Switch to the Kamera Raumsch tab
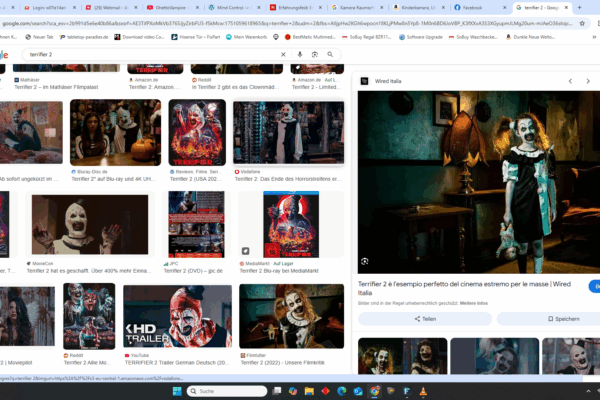The width and height of the screenshot is (600, 400). 356,7
